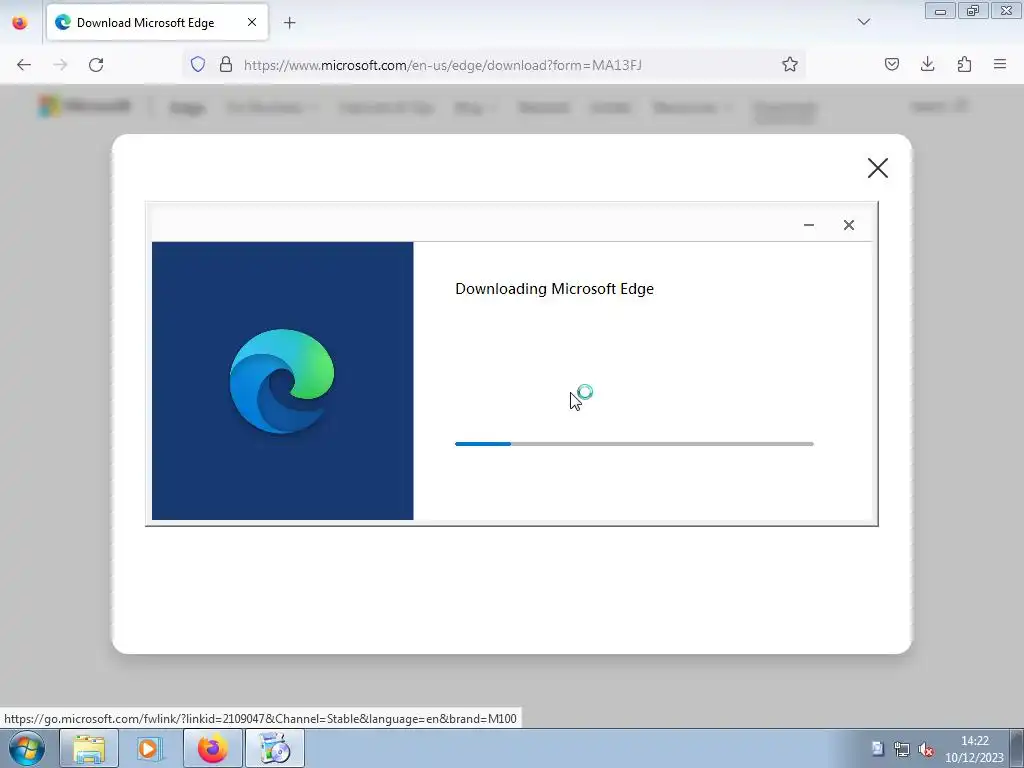The height and width of the screenshot is (768, 1024).
Task: Open the network status tray icon
Action: coord(902,749)
